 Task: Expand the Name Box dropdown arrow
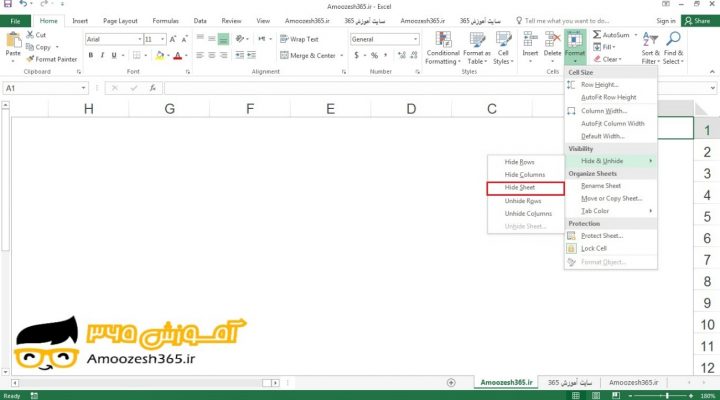coord(83,88)
